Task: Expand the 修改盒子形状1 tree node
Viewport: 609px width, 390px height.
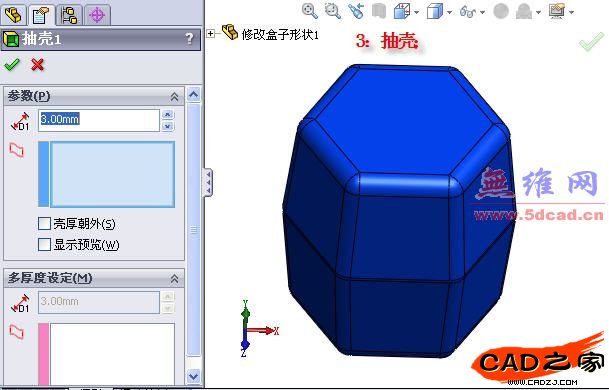Action: coord(211,33)
